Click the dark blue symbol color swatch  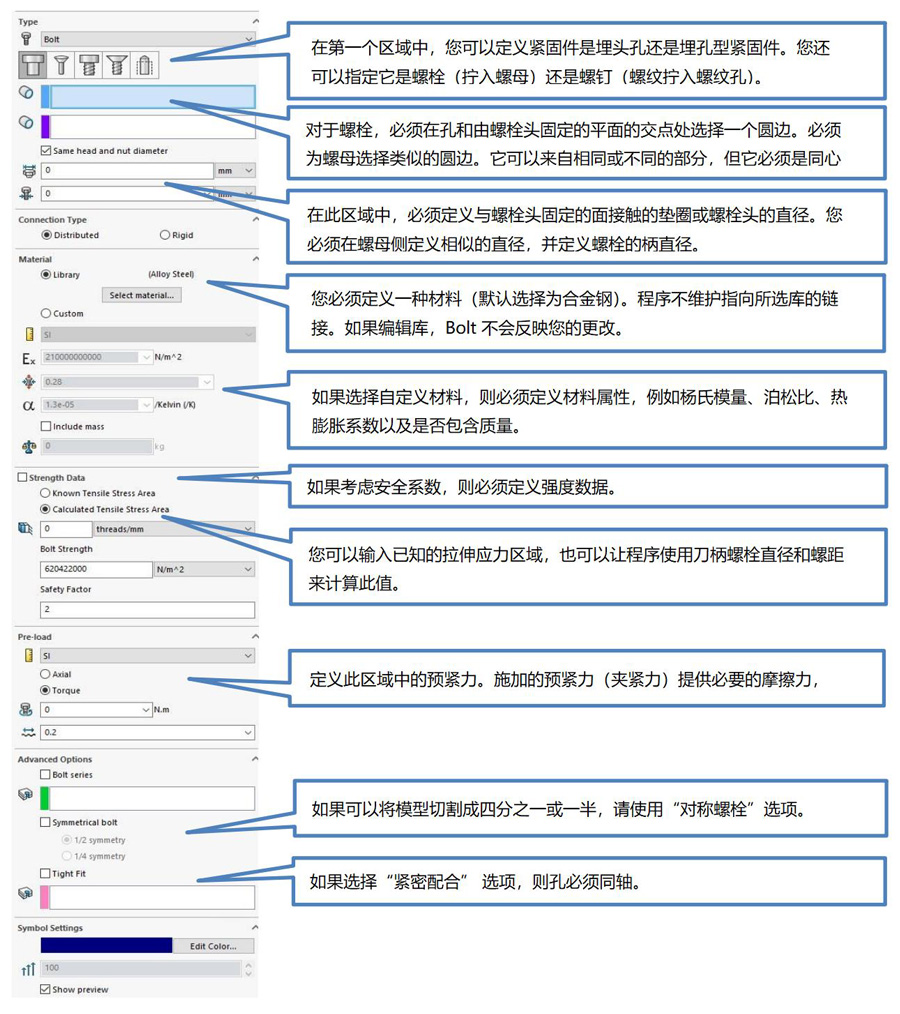(x=105, y=945)
